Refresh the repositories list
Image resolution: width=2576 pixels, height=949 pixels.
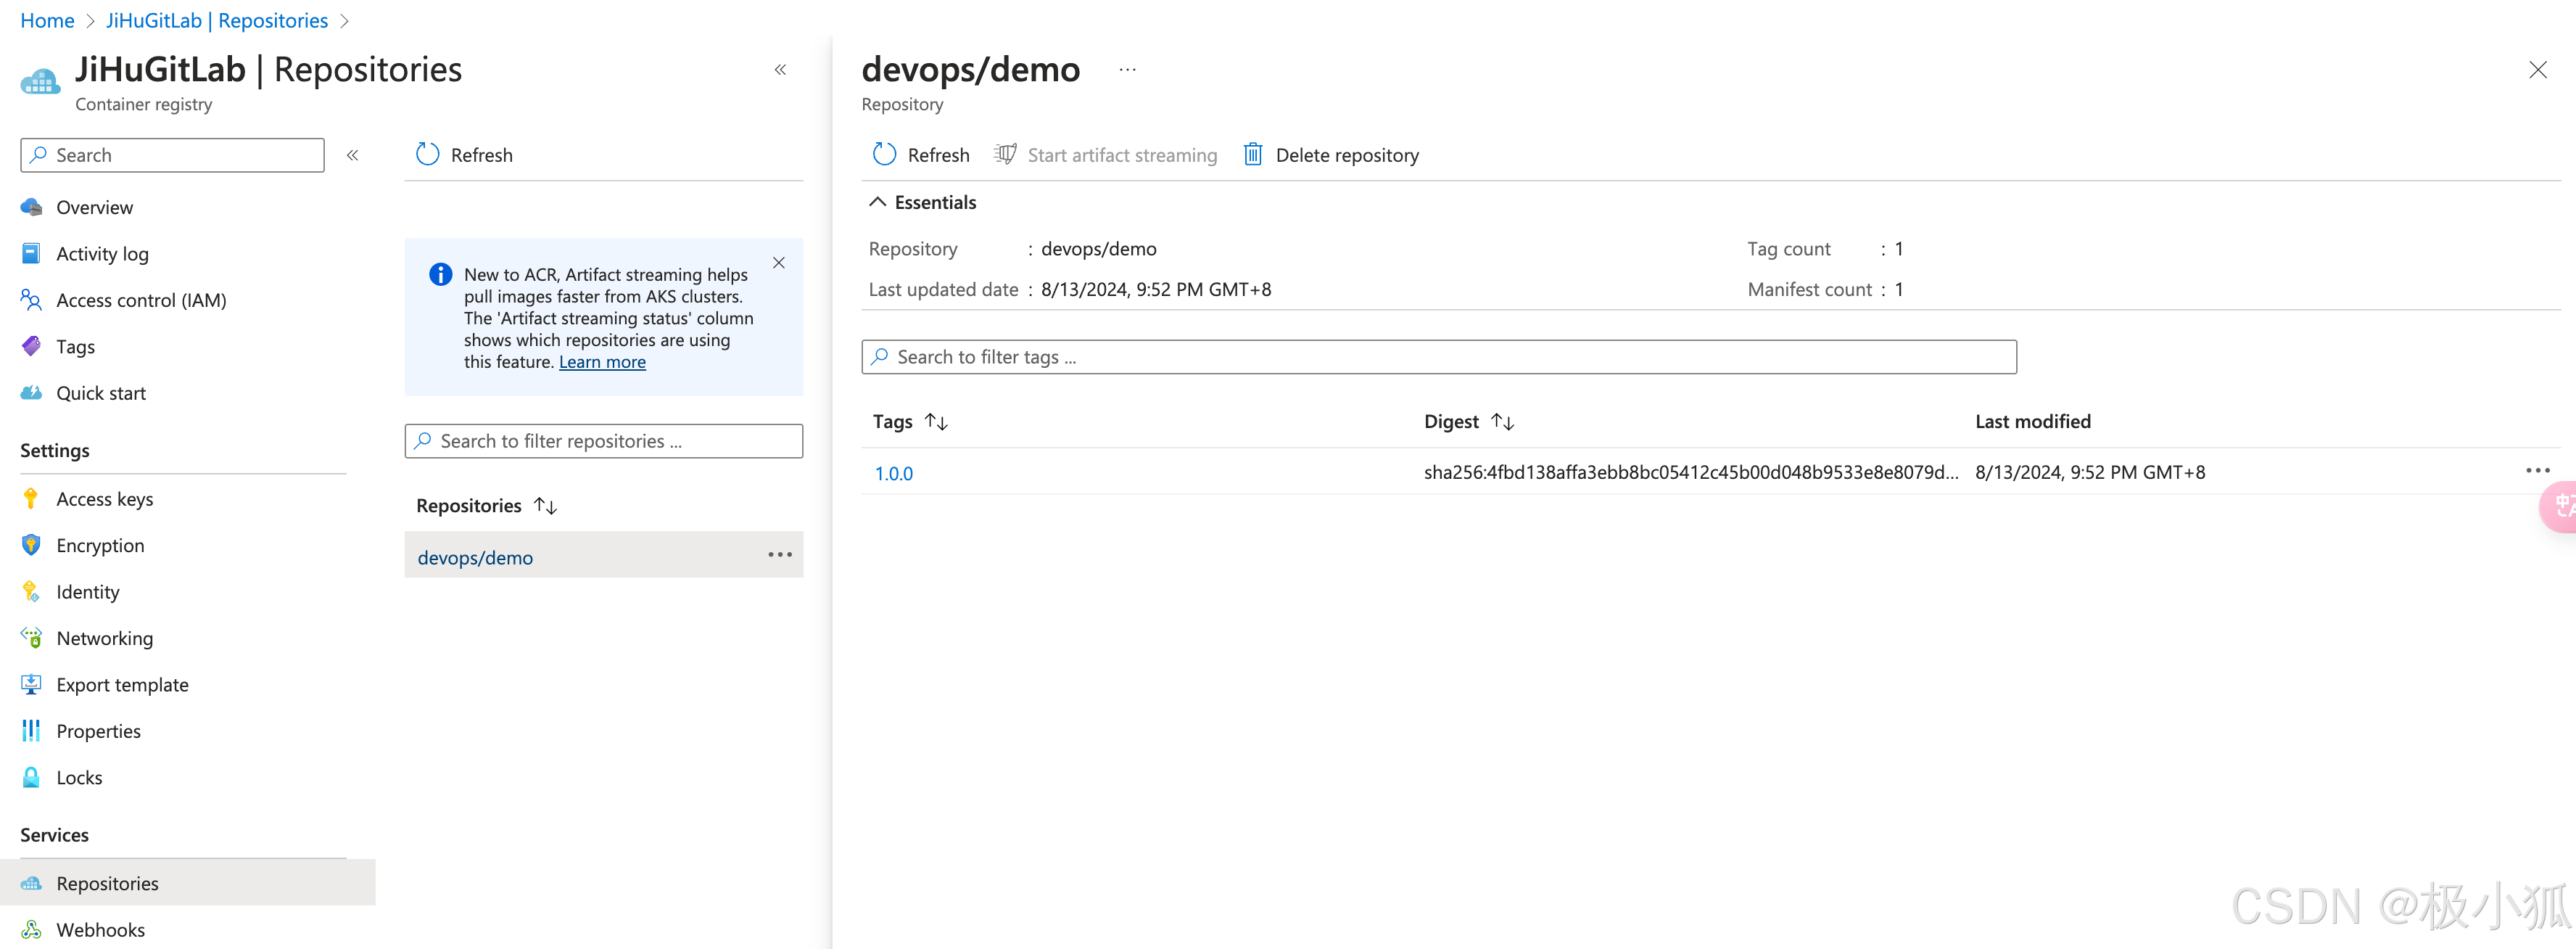click(464, 155)
